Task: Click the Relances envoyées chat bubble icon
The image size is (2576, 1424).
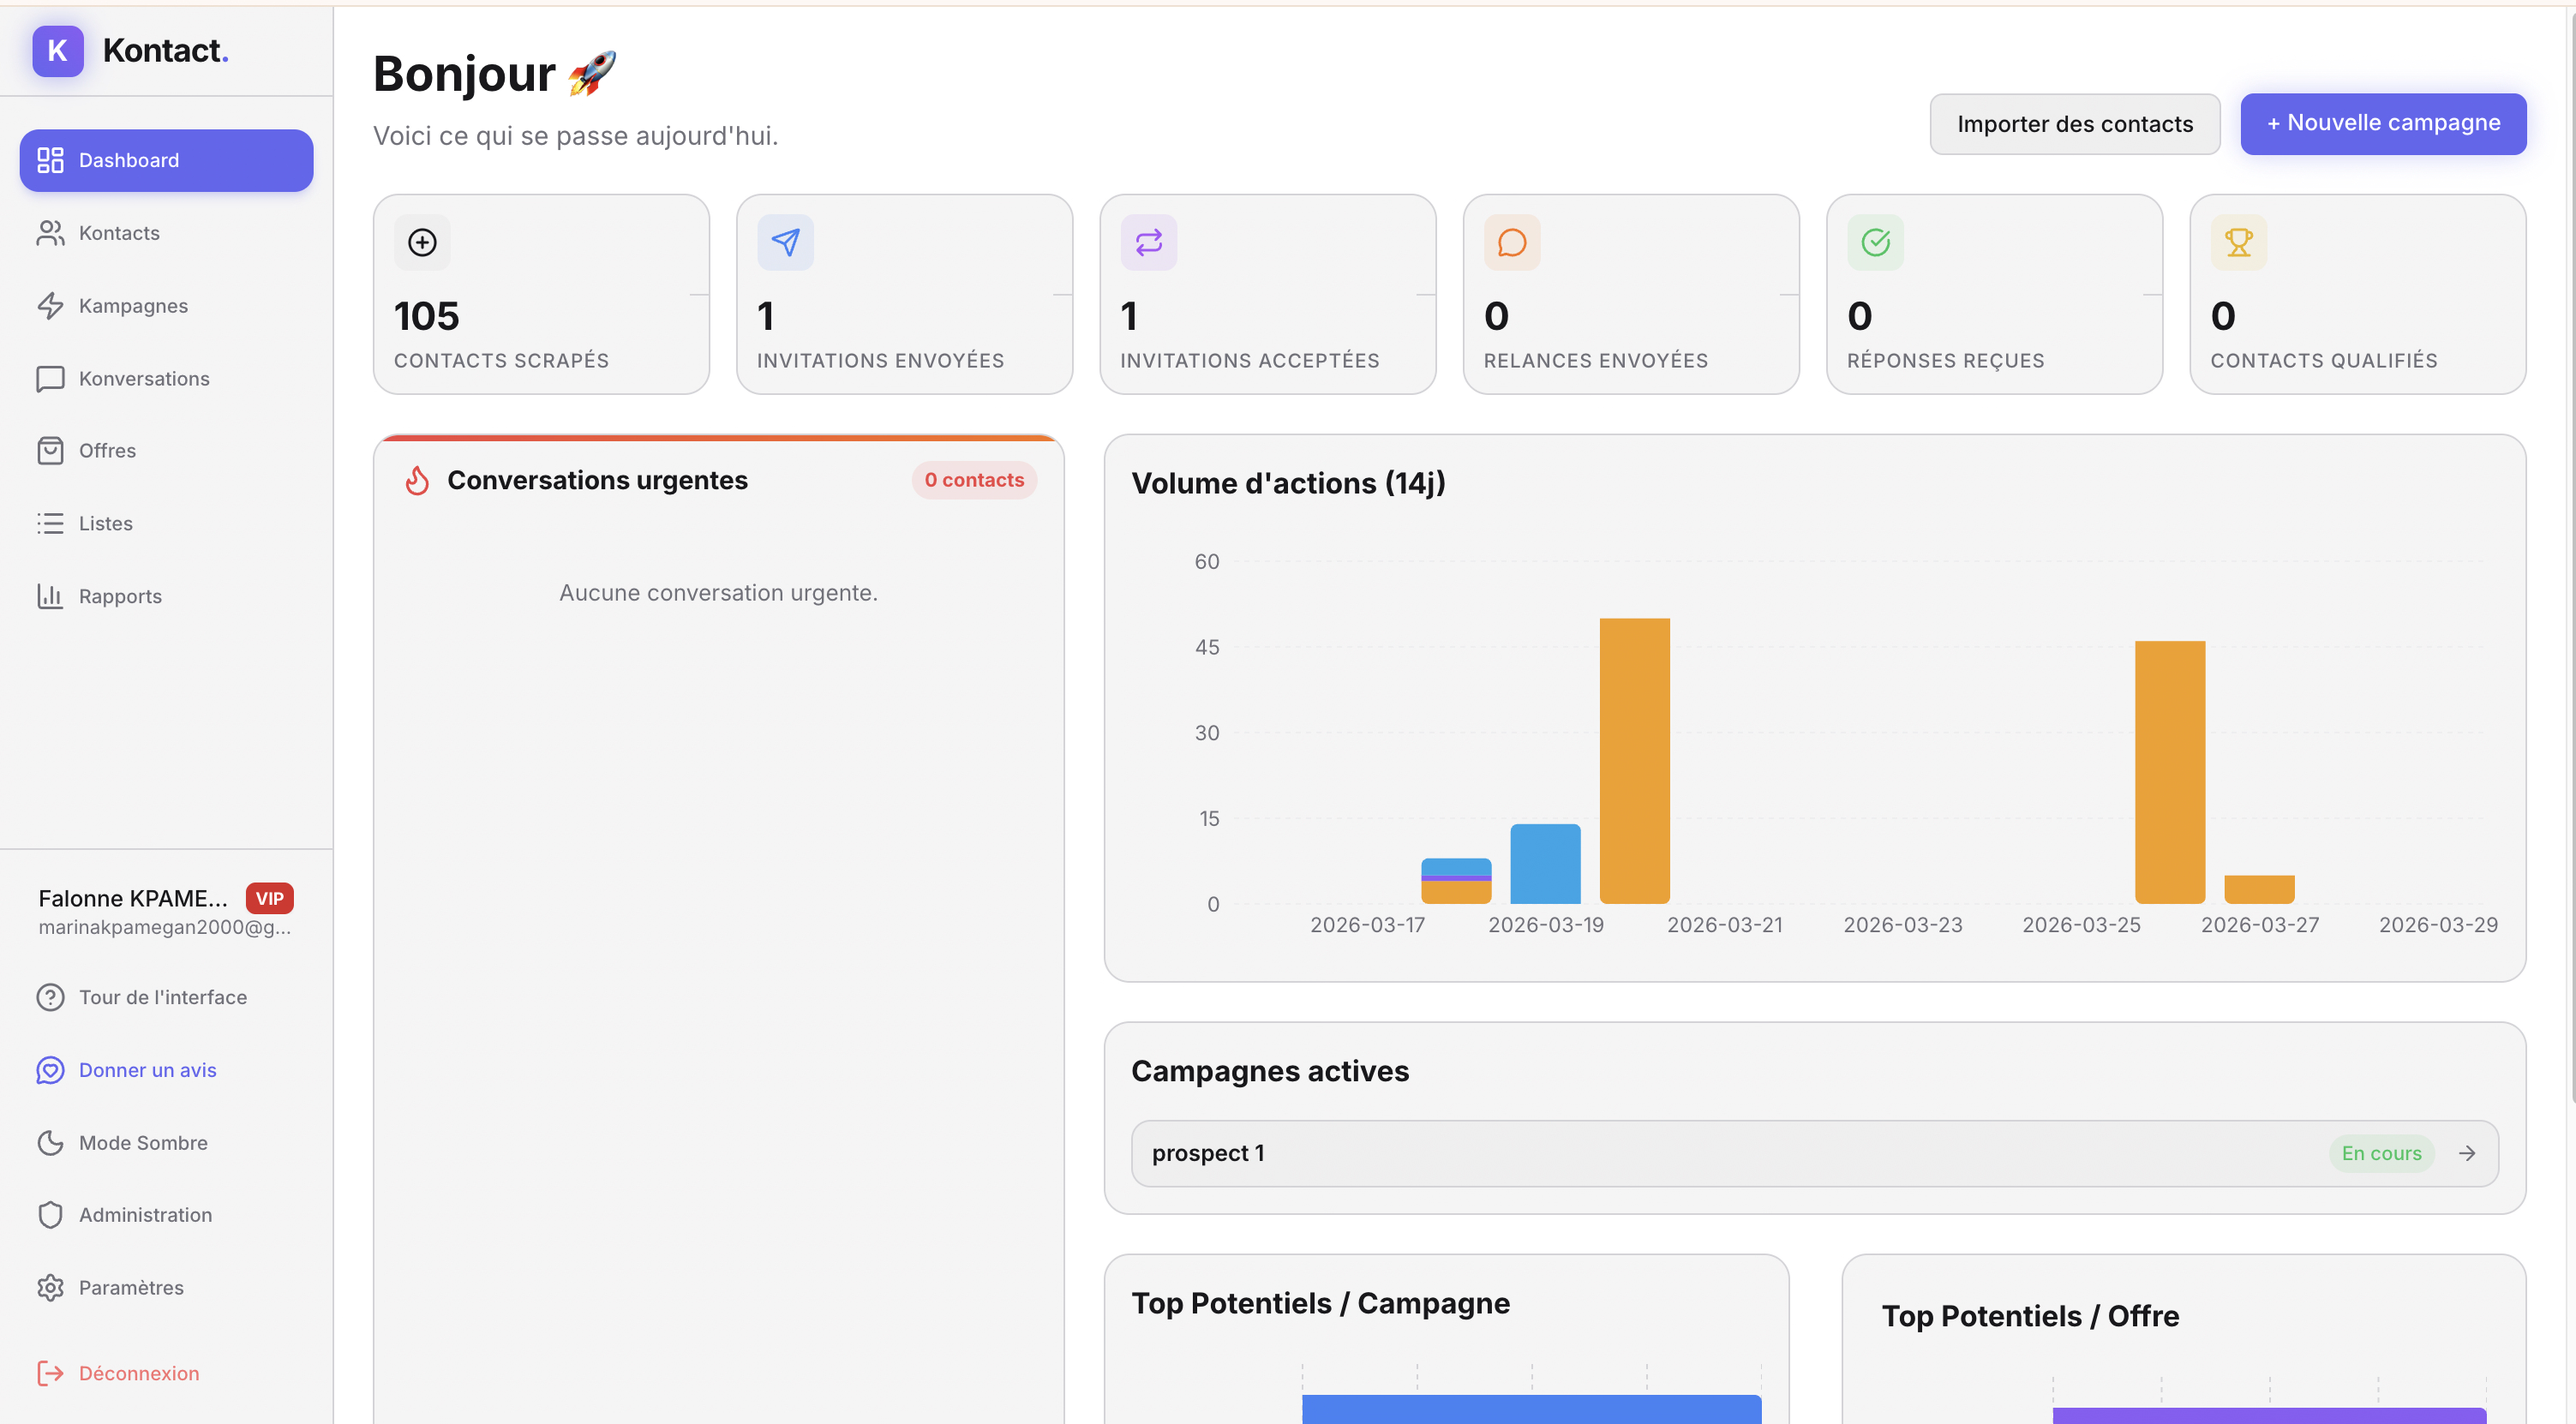Action: click(x=1511, y=242)
